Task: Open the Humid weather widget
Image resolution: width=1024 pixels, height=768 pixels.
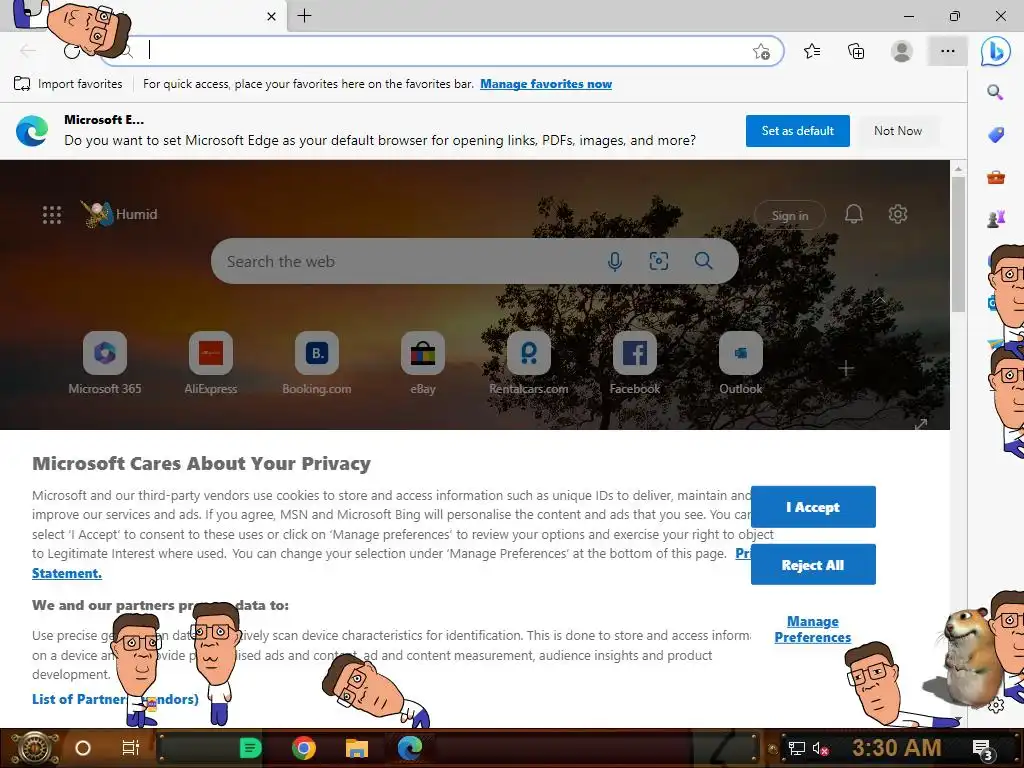Action: pos(120,214)
